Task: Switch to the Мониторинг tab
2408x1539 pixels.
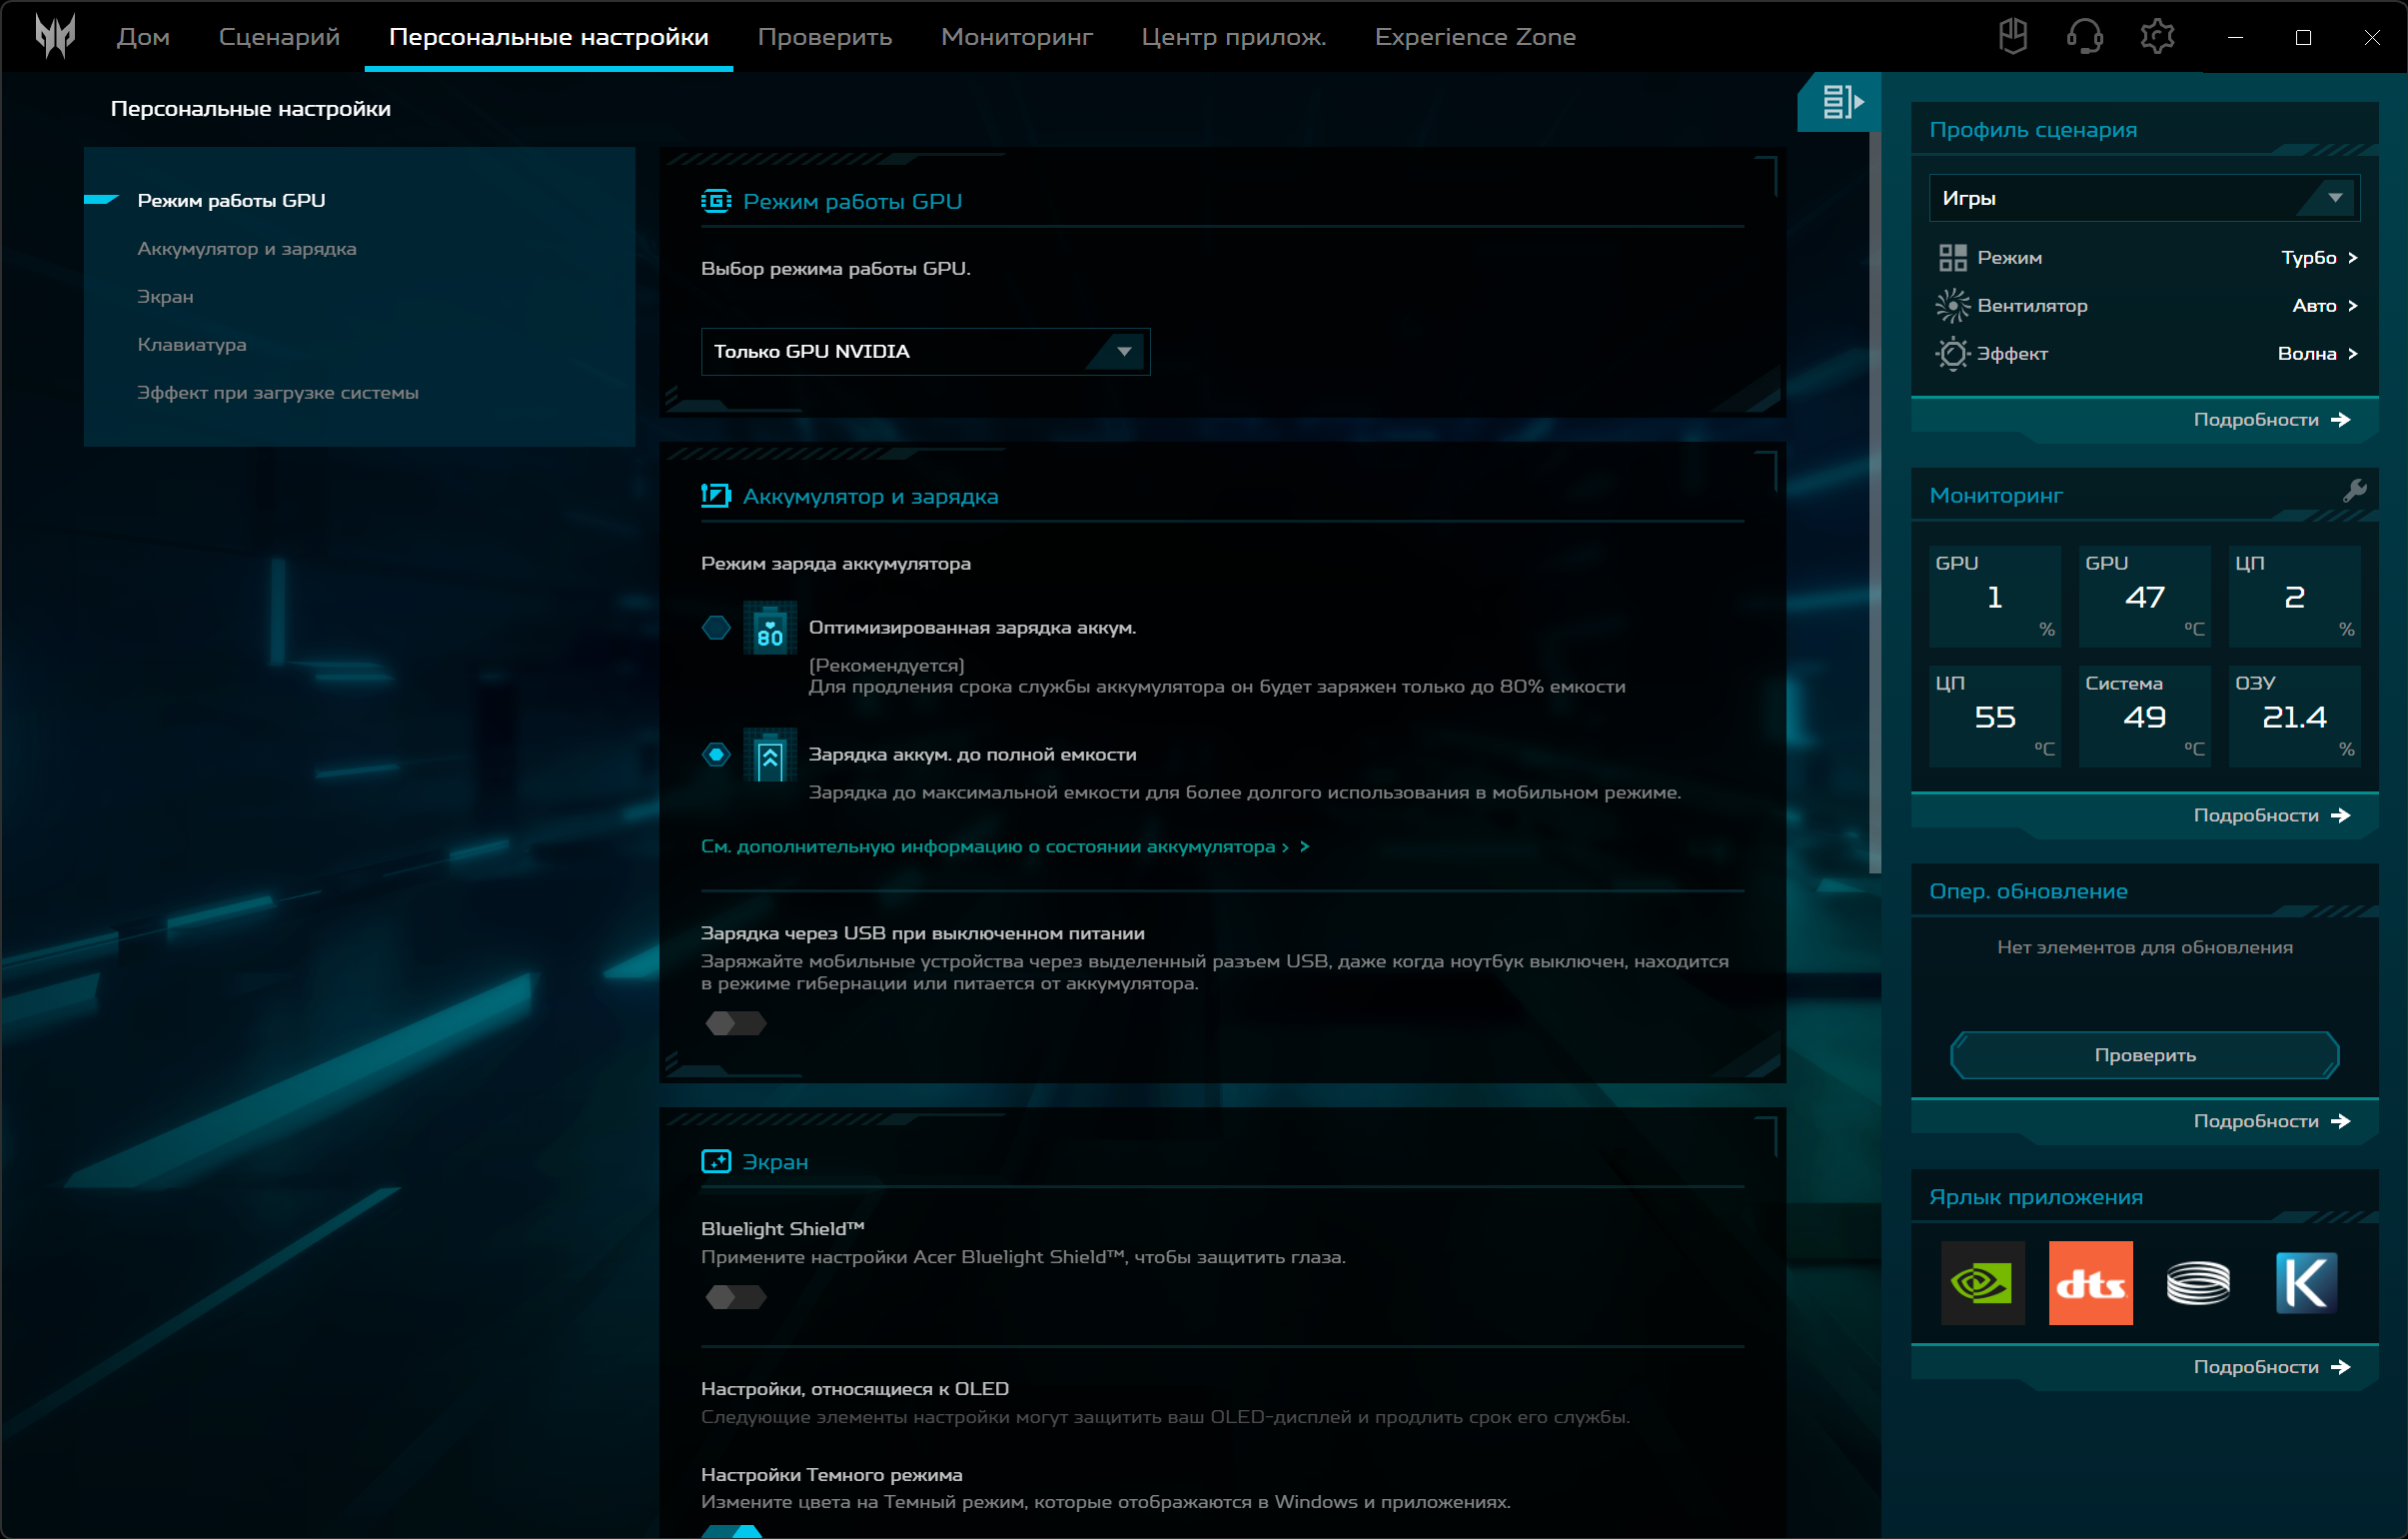Action: (x=1016, y=37)
